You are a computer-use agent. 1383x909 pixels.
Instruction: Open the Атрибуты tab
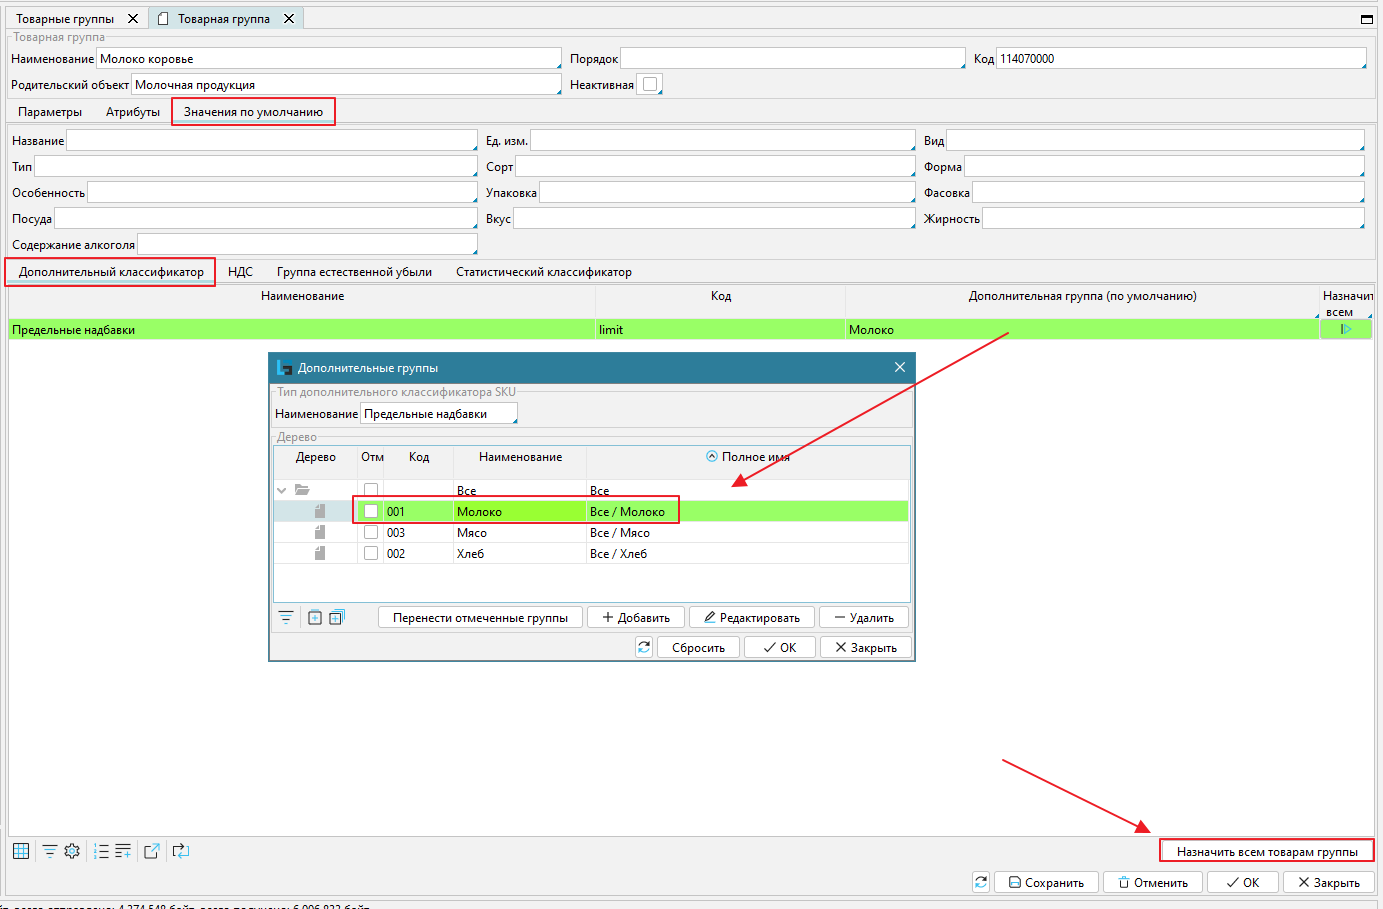click(133, 112)
